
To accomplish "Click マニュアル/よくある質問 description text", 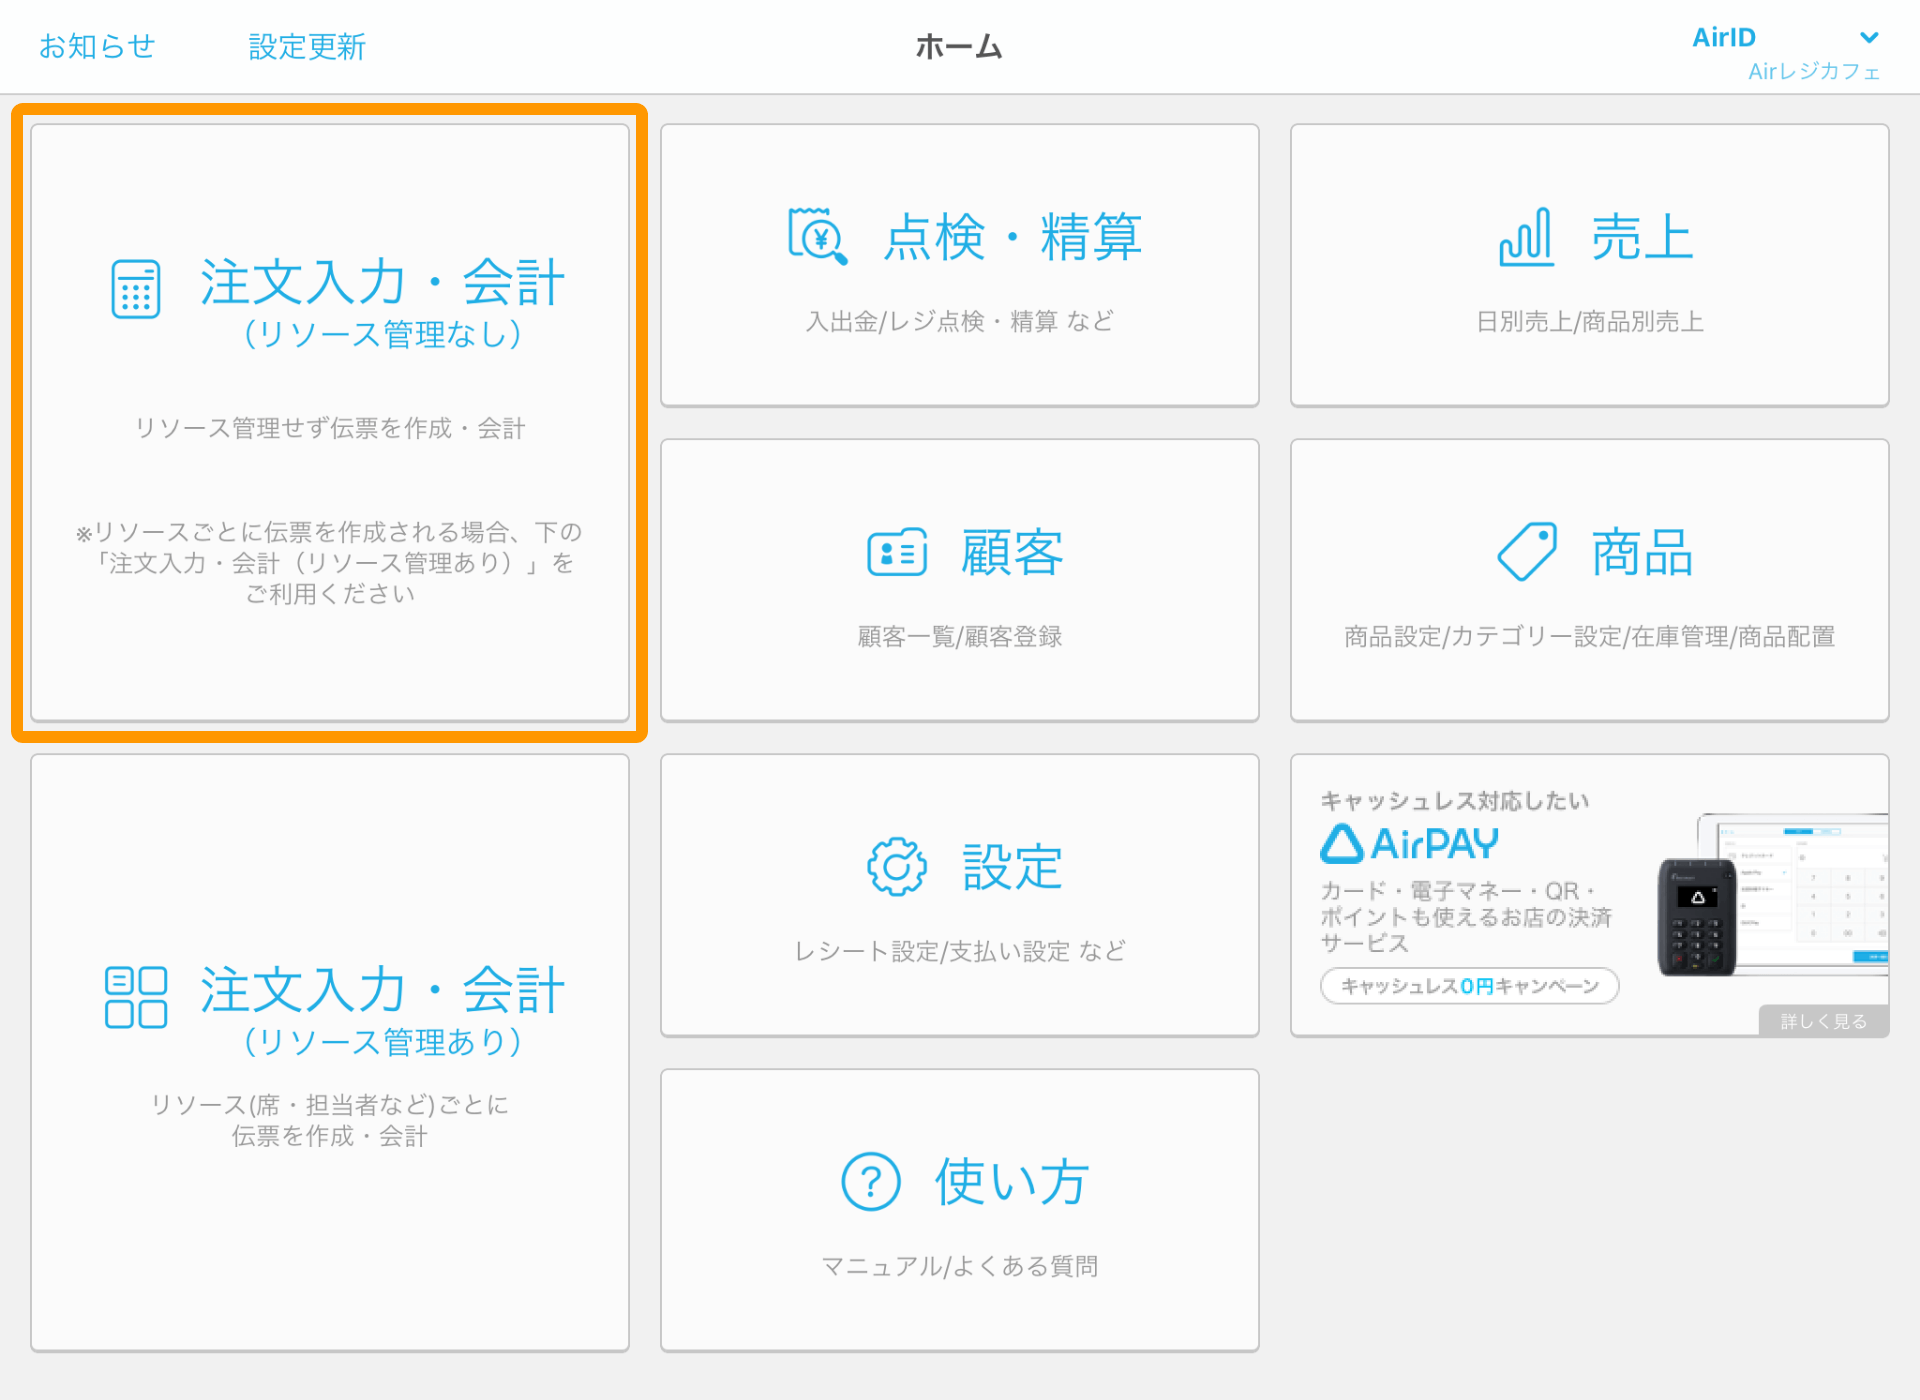I will point(960,1266).
